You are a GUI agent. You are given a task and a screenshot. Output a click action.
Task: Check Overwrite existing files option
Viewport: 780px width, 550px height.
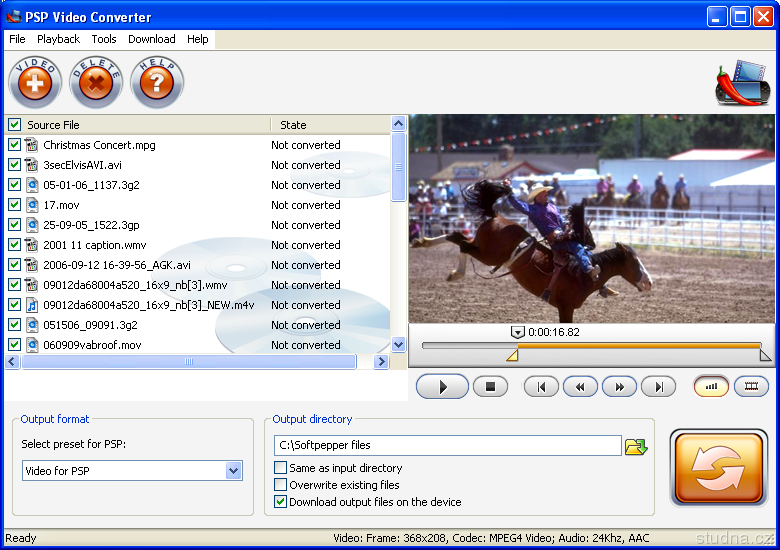281,485
